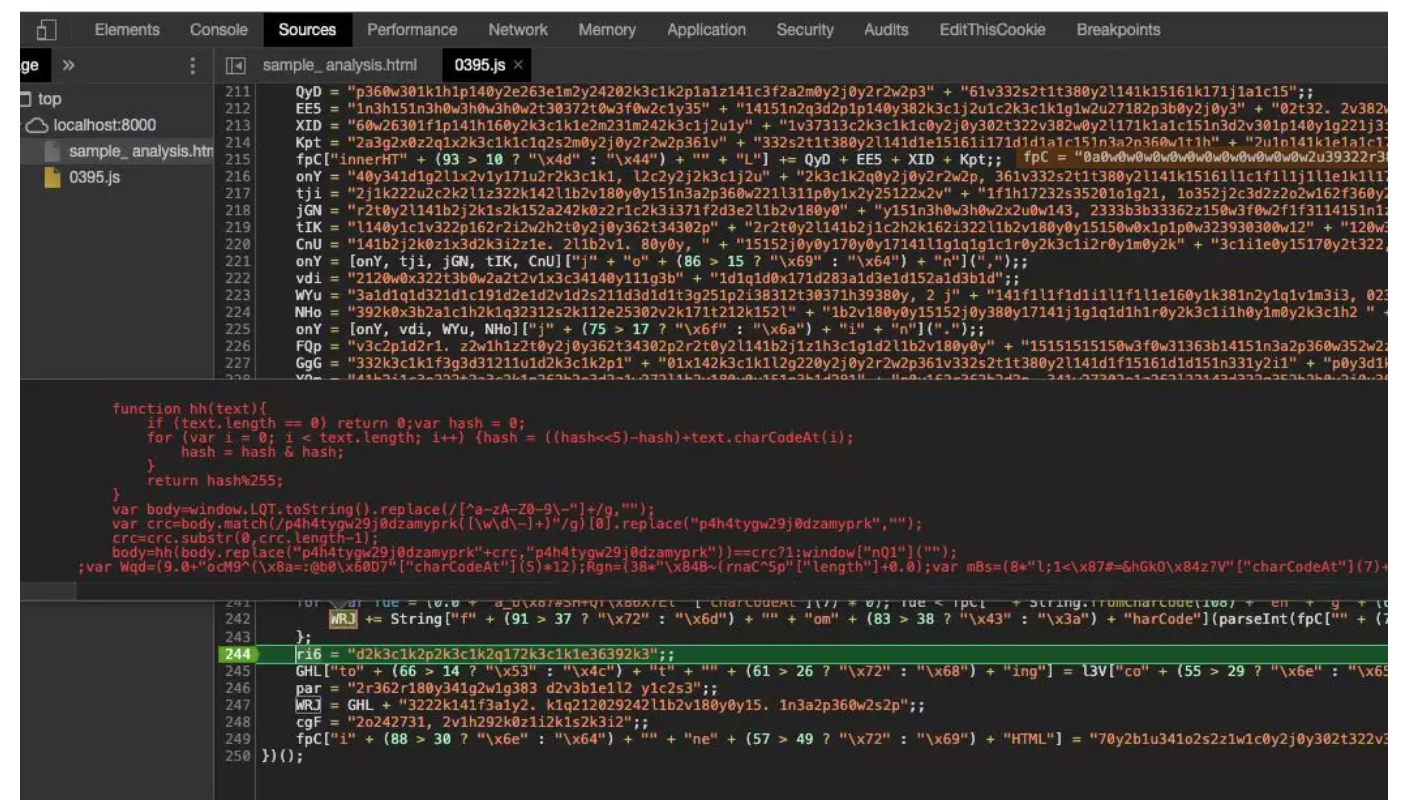Viewport: 1404px width, 812px height.
Task: Set a breakpoint on line 242
Action: point(238,621)
